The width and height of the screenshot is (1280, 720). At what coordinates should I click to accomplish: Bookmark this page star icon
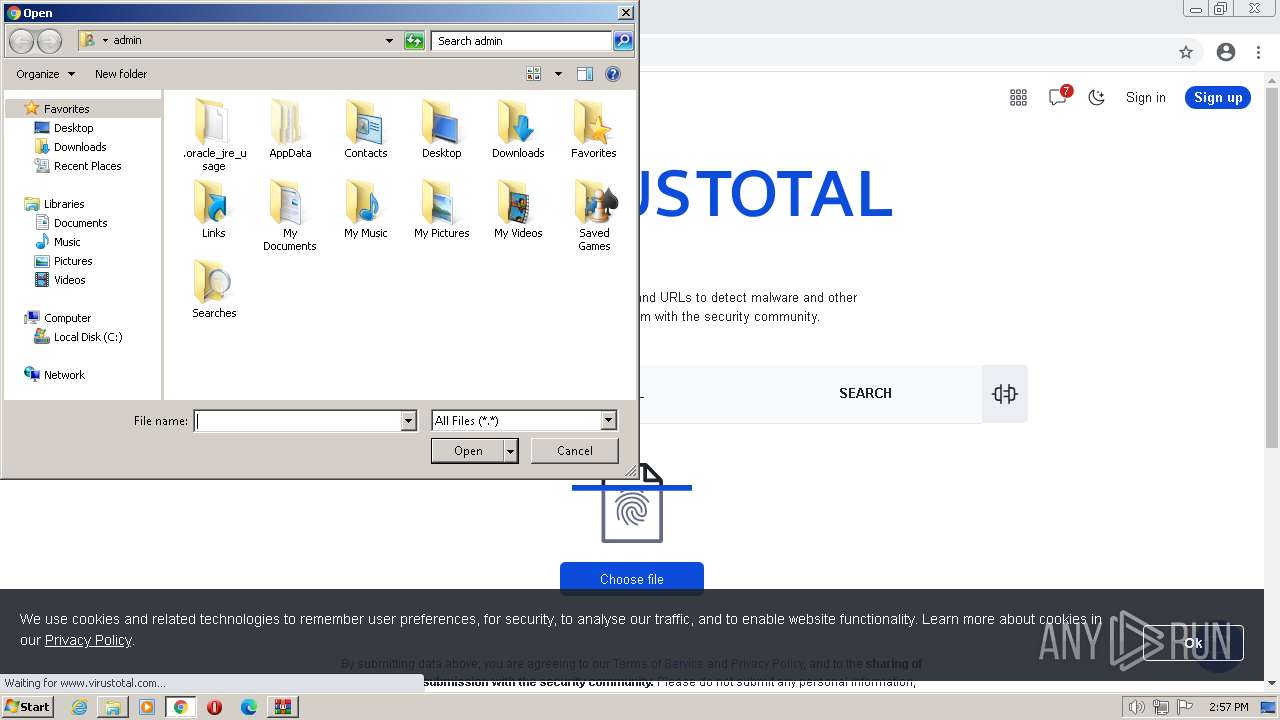click(x=1186, y=52)
